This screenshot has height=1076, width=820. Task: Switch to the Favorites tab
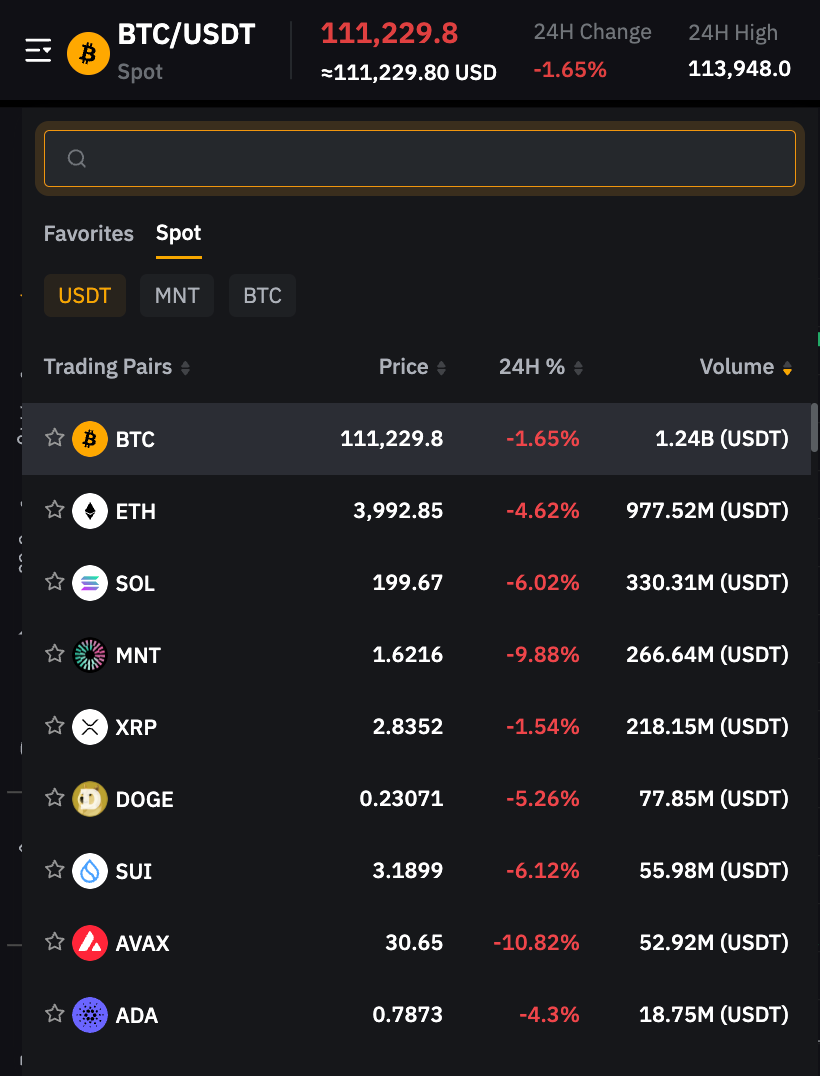coord(89,233)
